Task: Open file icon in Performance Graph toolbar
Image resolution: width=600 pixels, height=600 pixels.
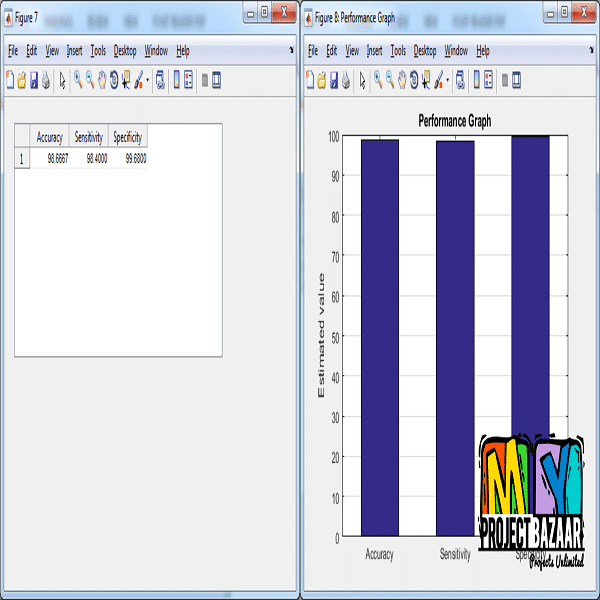Action: 322,81
